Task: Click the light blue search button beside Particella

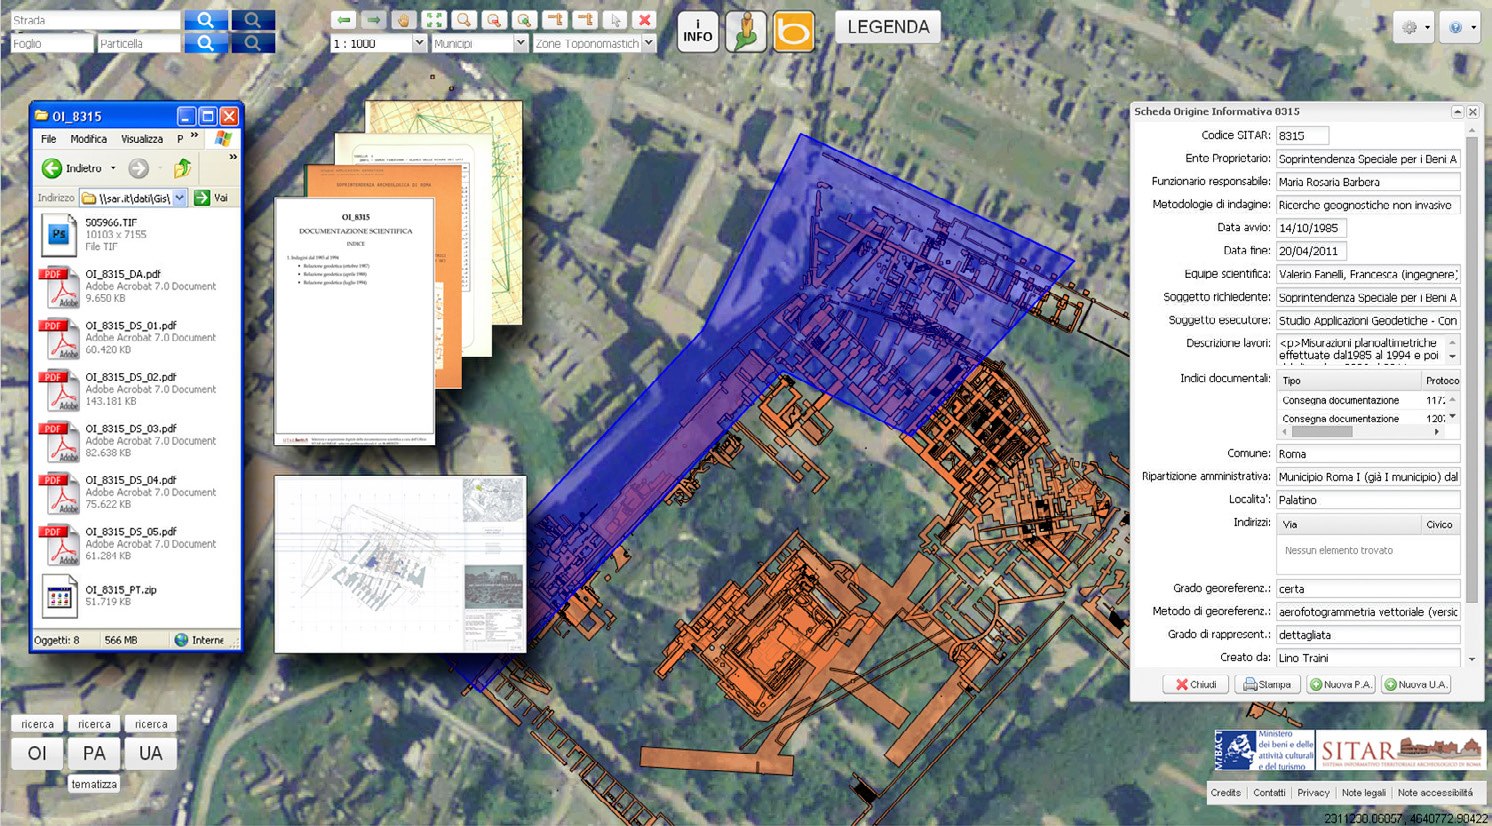Action: 205,43
